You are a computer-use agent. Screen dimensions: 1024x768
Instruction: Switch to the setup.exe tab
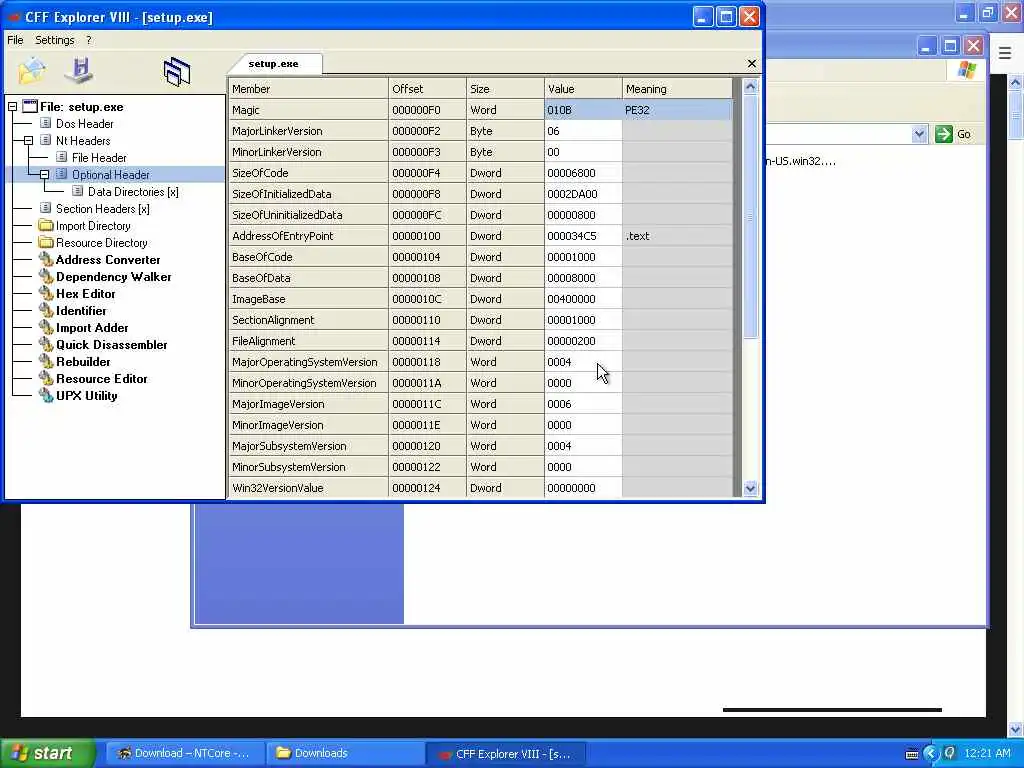(274, 64)
